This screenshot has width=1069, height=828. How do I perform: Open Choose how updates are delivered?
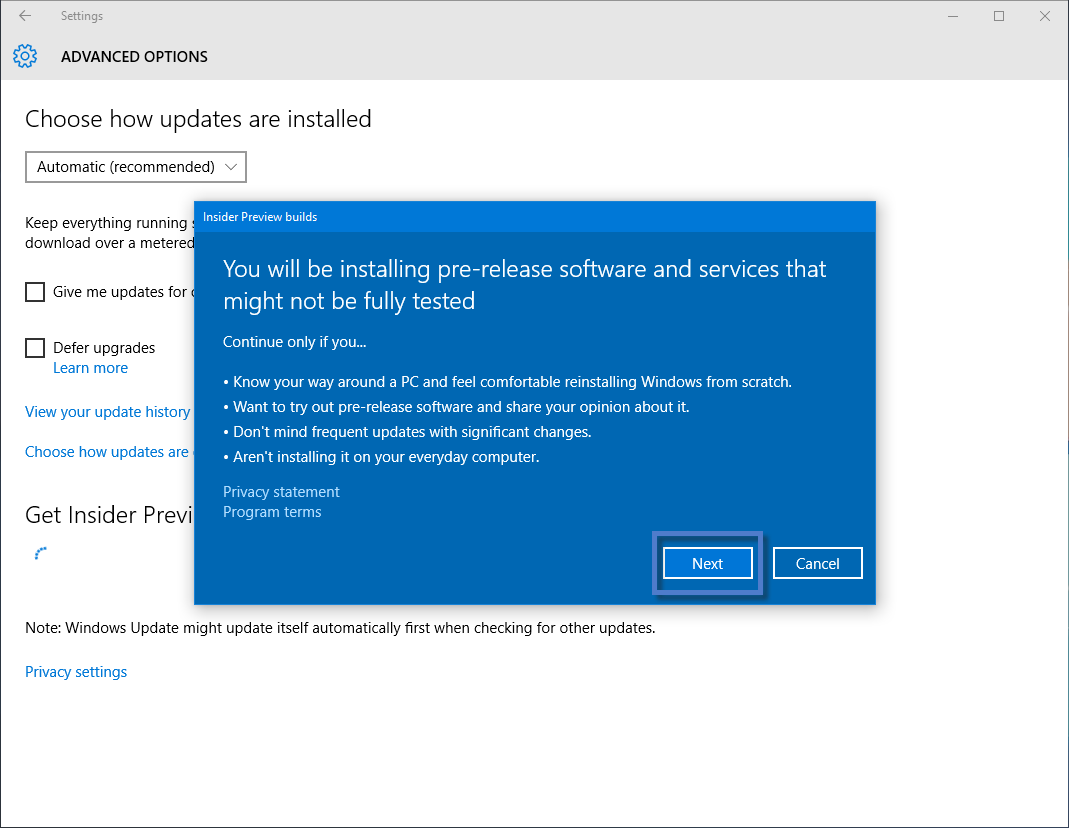(107, 451)
